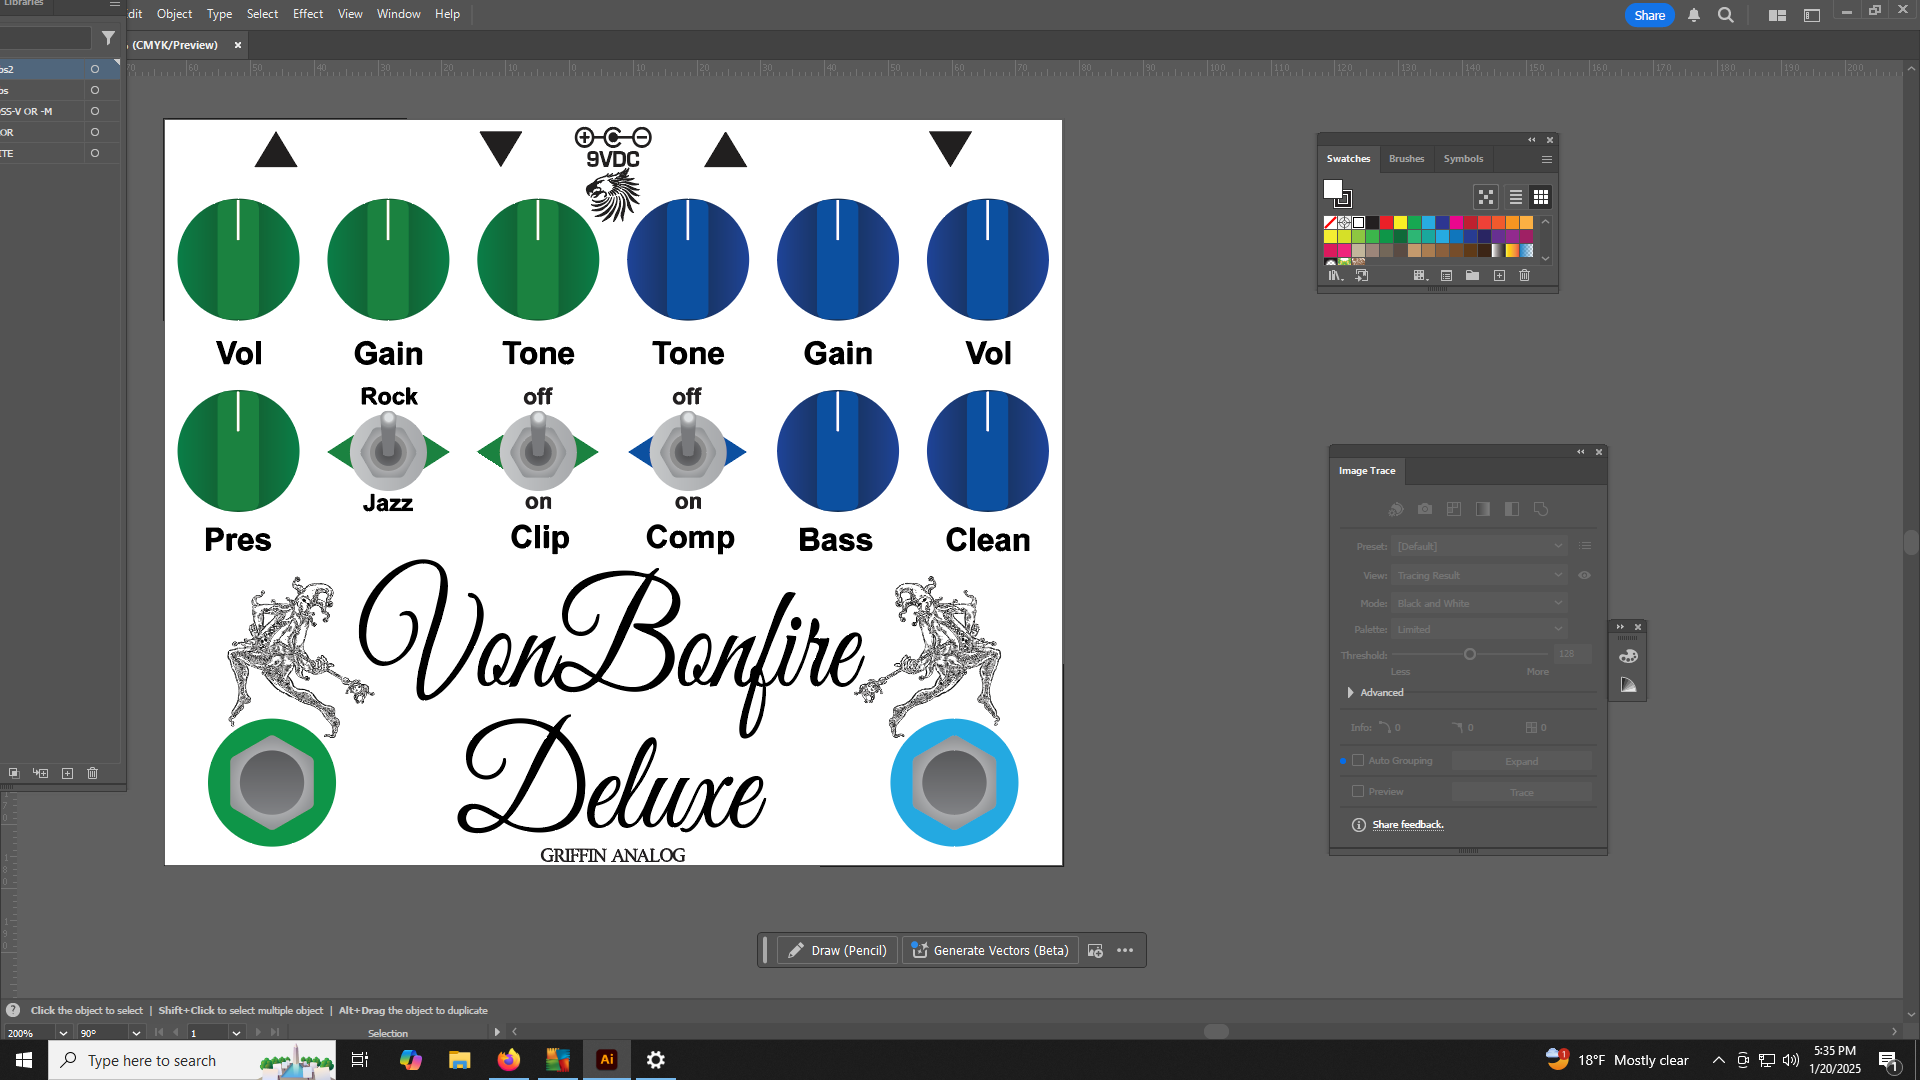Enable the Image Trace Preview checkbox
Image resolution: width=1920 pixels, height=1080 pixels.
[x=1358, y=792]
